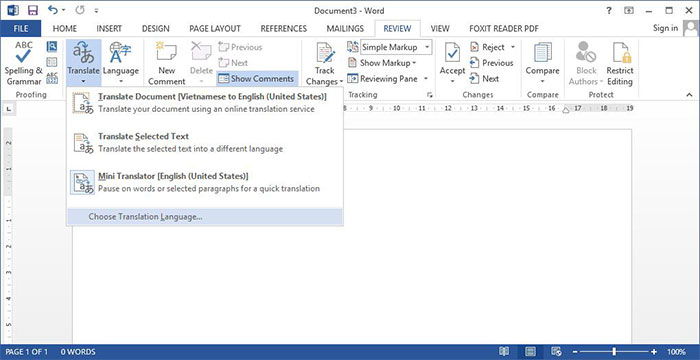Image resolution: width=700 pixels, height=360 pixels.
Task: Click the Thesaurus icon in Proofing
Action: 52,62
